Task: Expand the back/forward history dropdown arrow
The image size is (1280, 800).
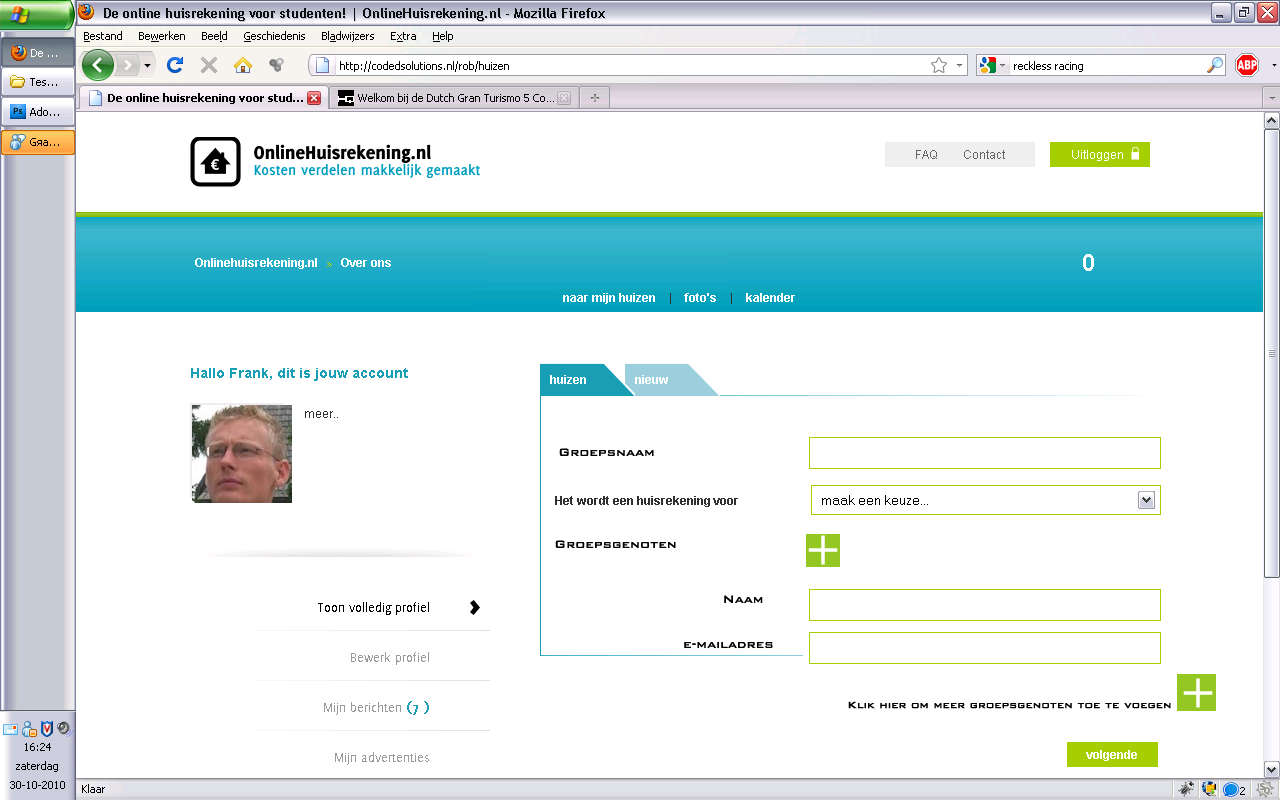Action: coord(148,65)
